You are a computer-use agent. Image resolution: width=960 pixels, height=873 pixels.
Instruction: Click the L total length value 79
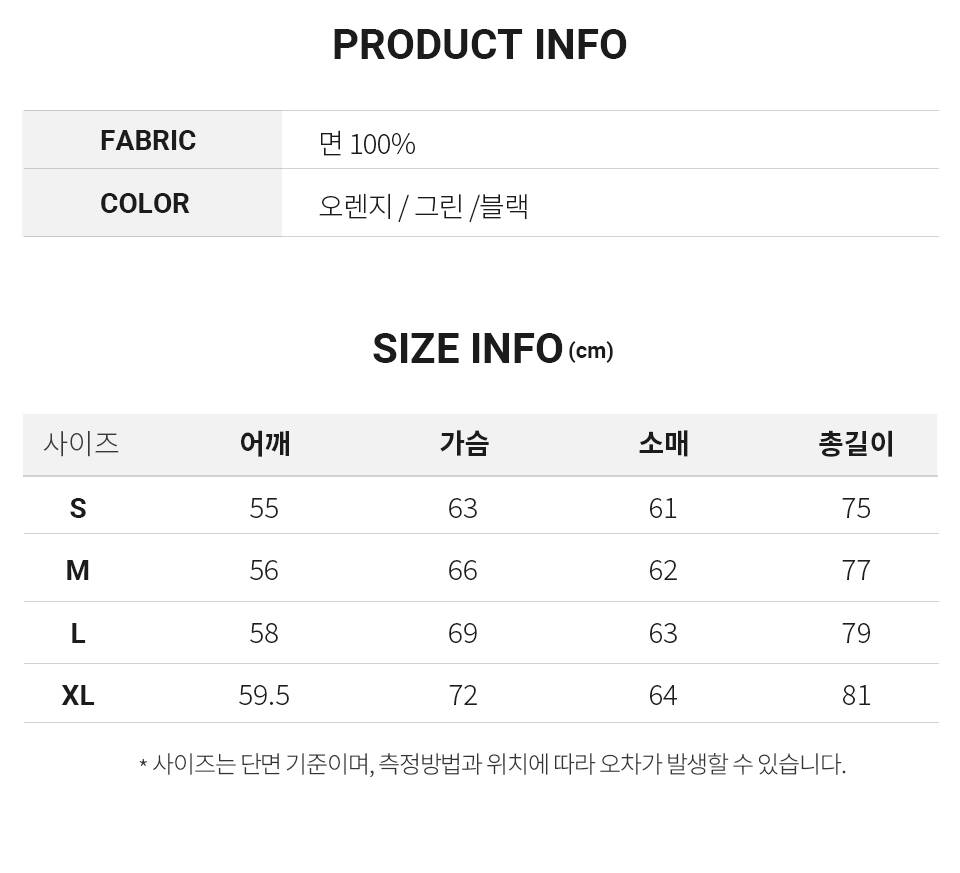coord(856,633)
